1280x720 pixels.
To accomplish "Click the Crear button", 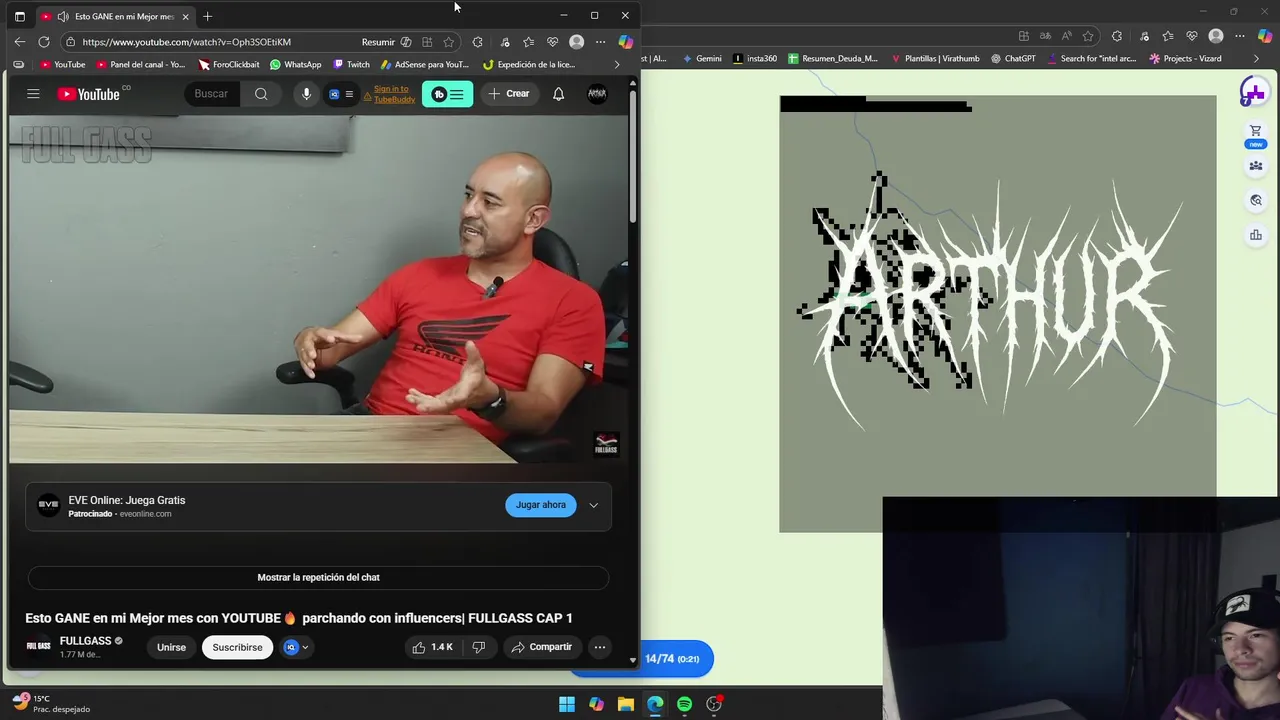I will pyautogui.click(x=508, y=94).
